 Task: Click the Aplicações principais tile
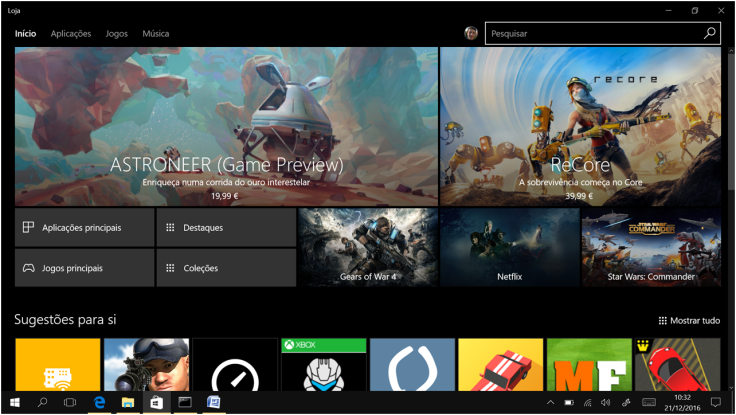pos(85,227)
